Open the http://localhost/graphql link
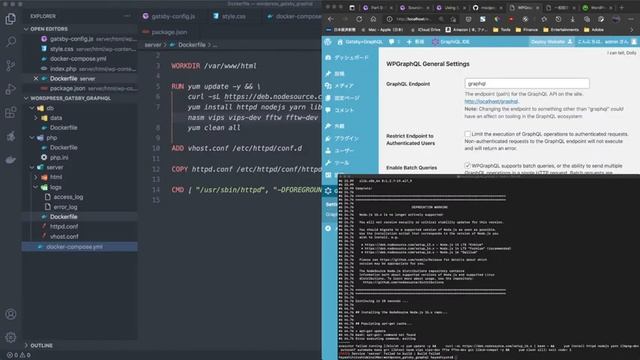Viewport: 640px width, 360px height. [x=491, y=101]
